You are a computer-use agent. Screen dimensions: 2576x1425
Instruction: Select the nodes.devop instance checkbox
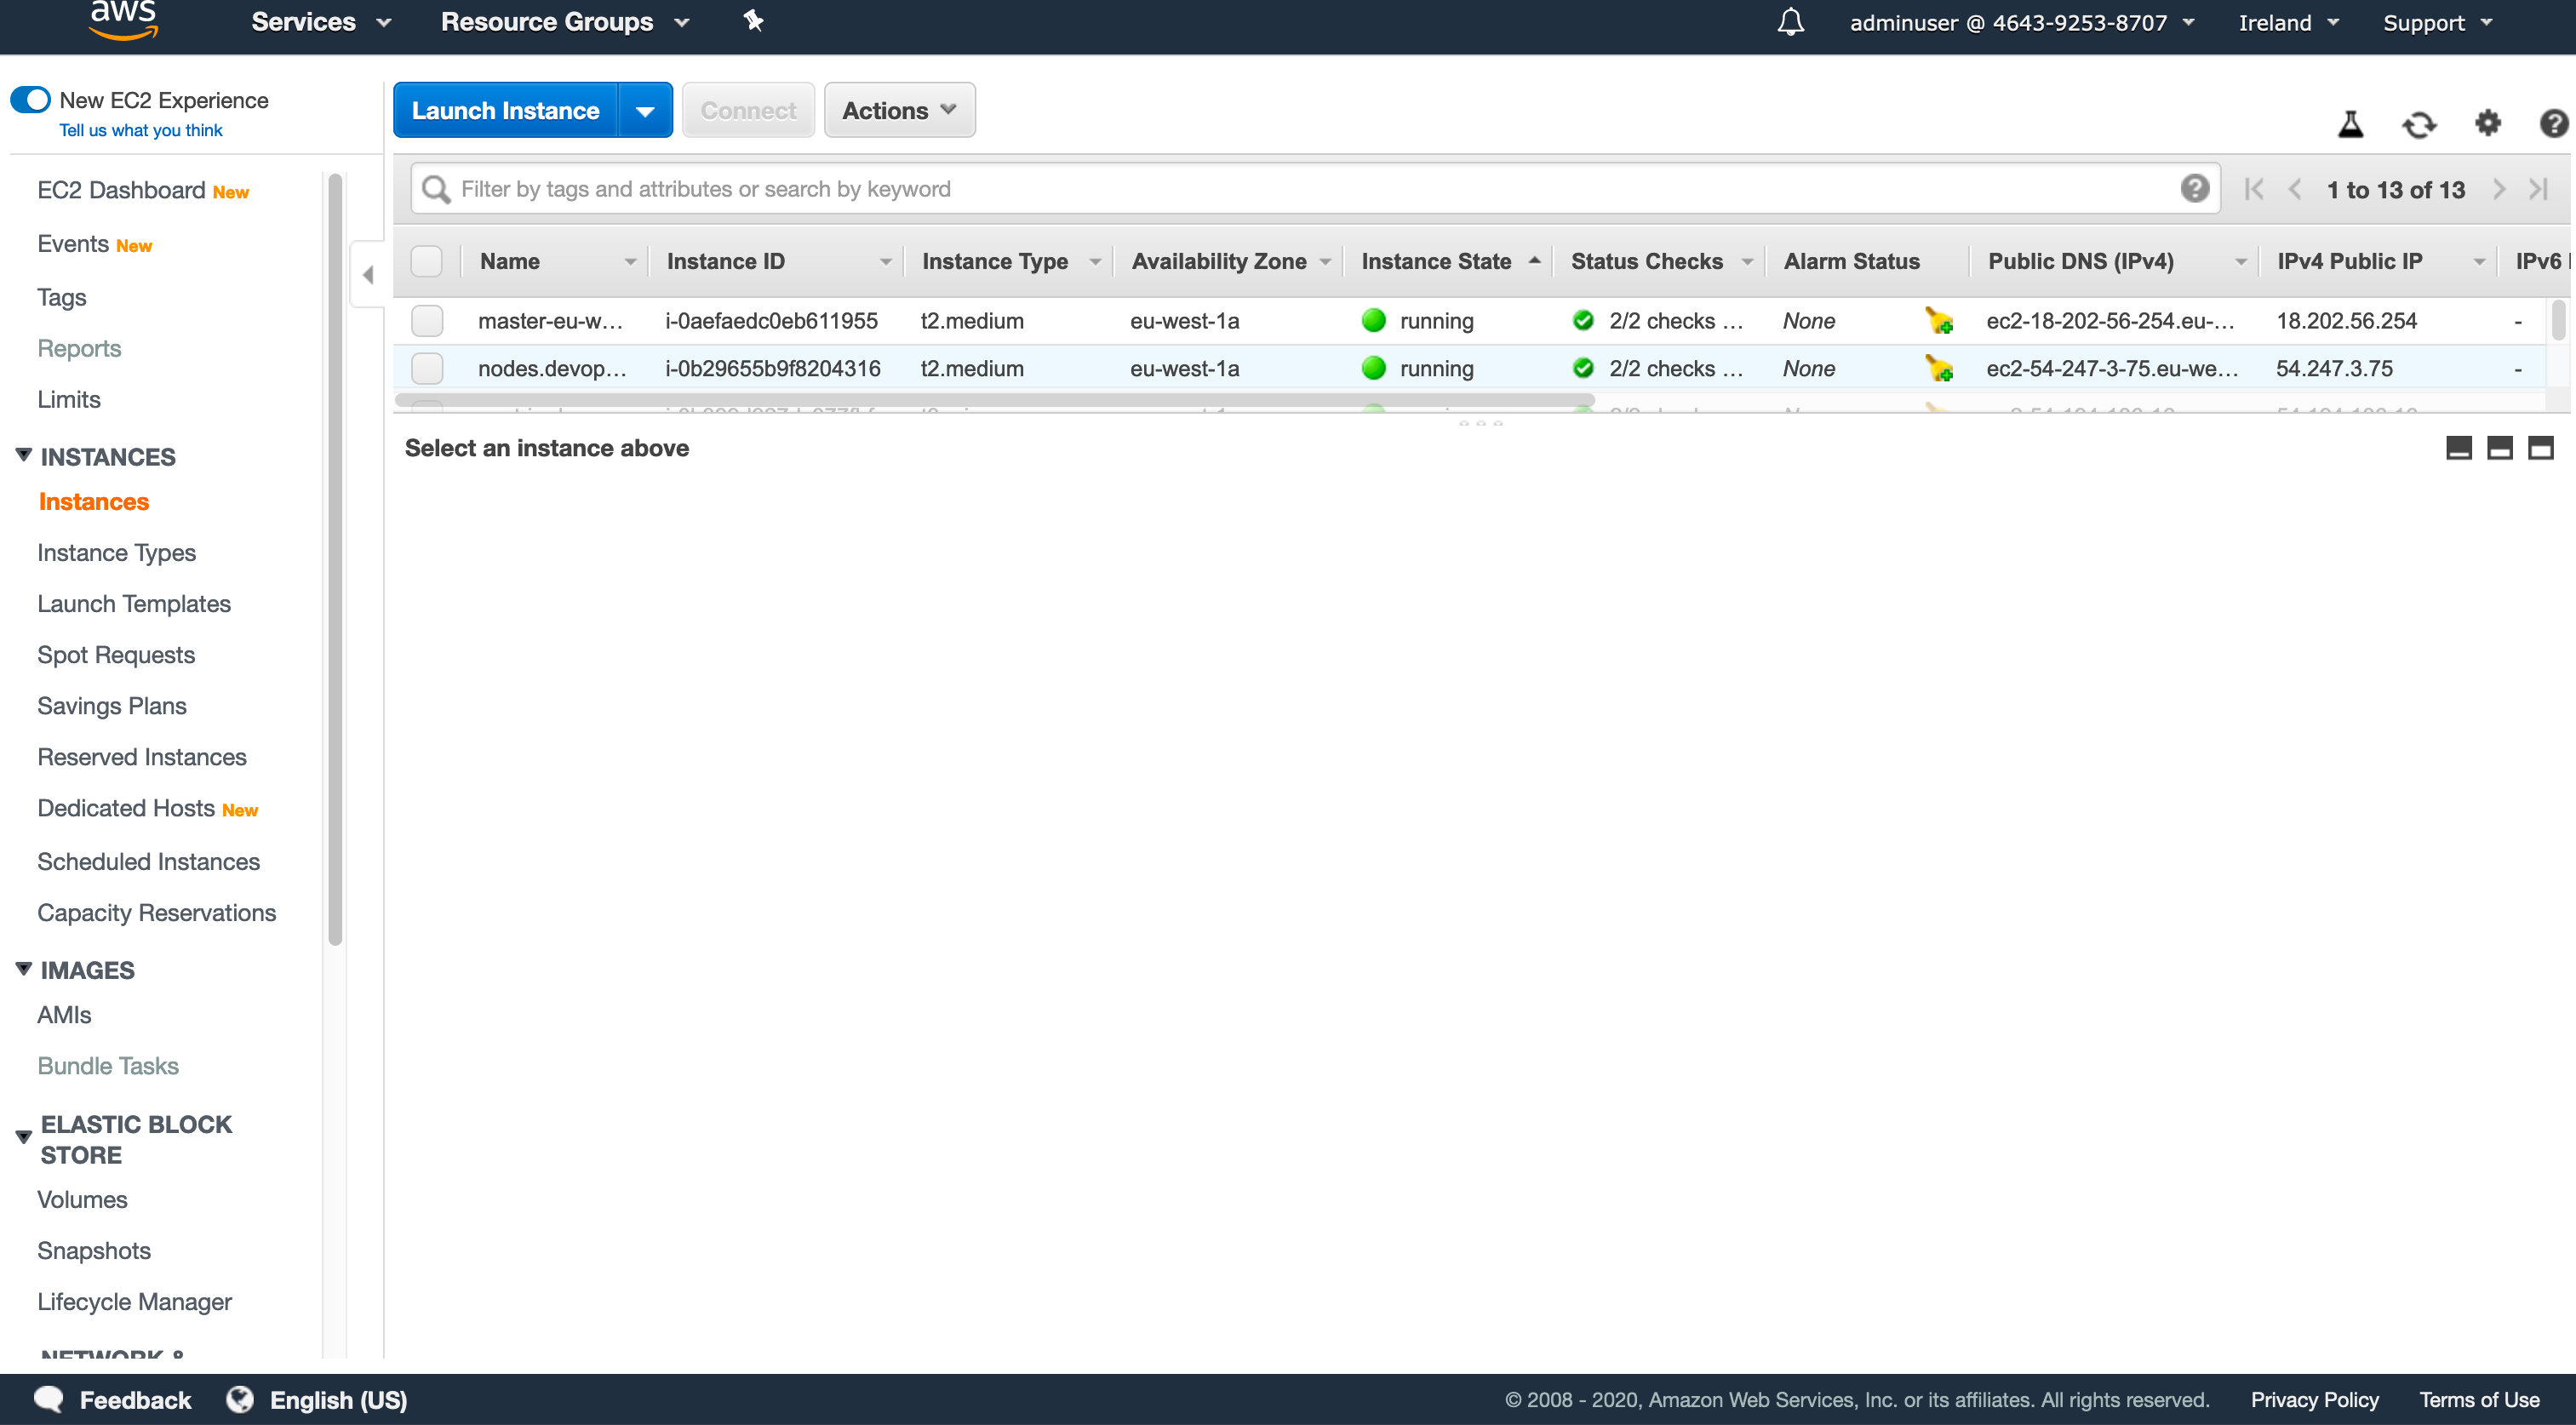coord(427,369)
